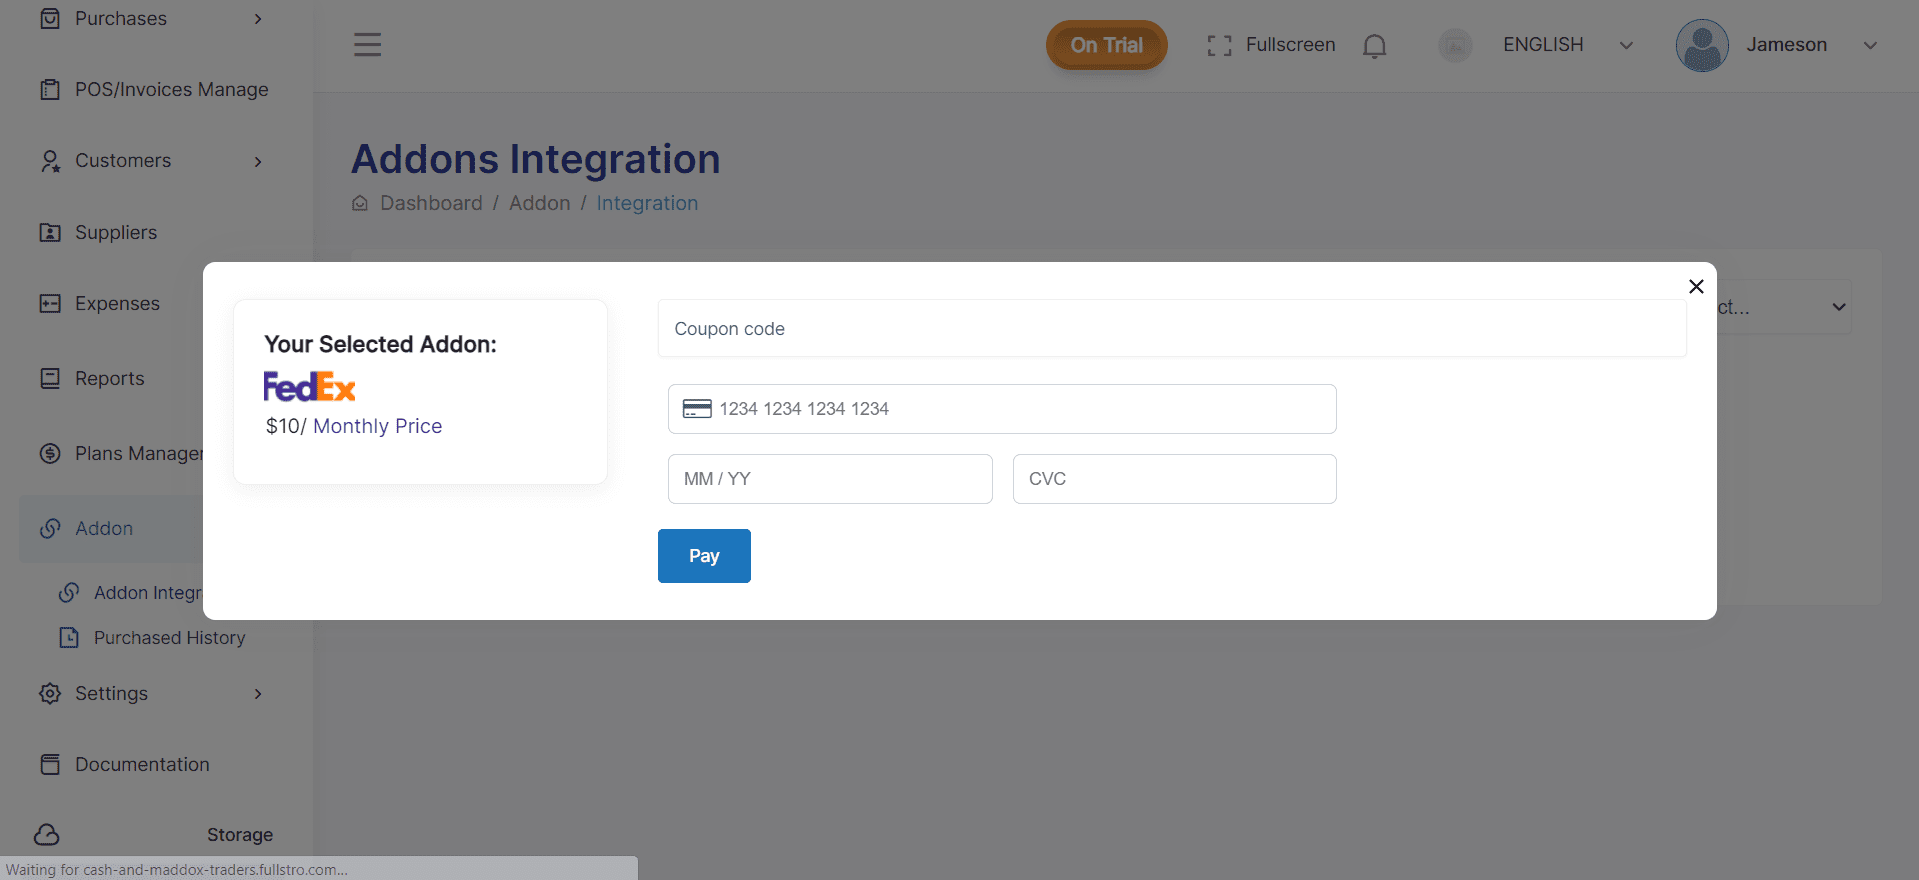Viewport: 1919px width, 880px height.
Task: Open the notifications bell
Action: (x=1375, y=46)
